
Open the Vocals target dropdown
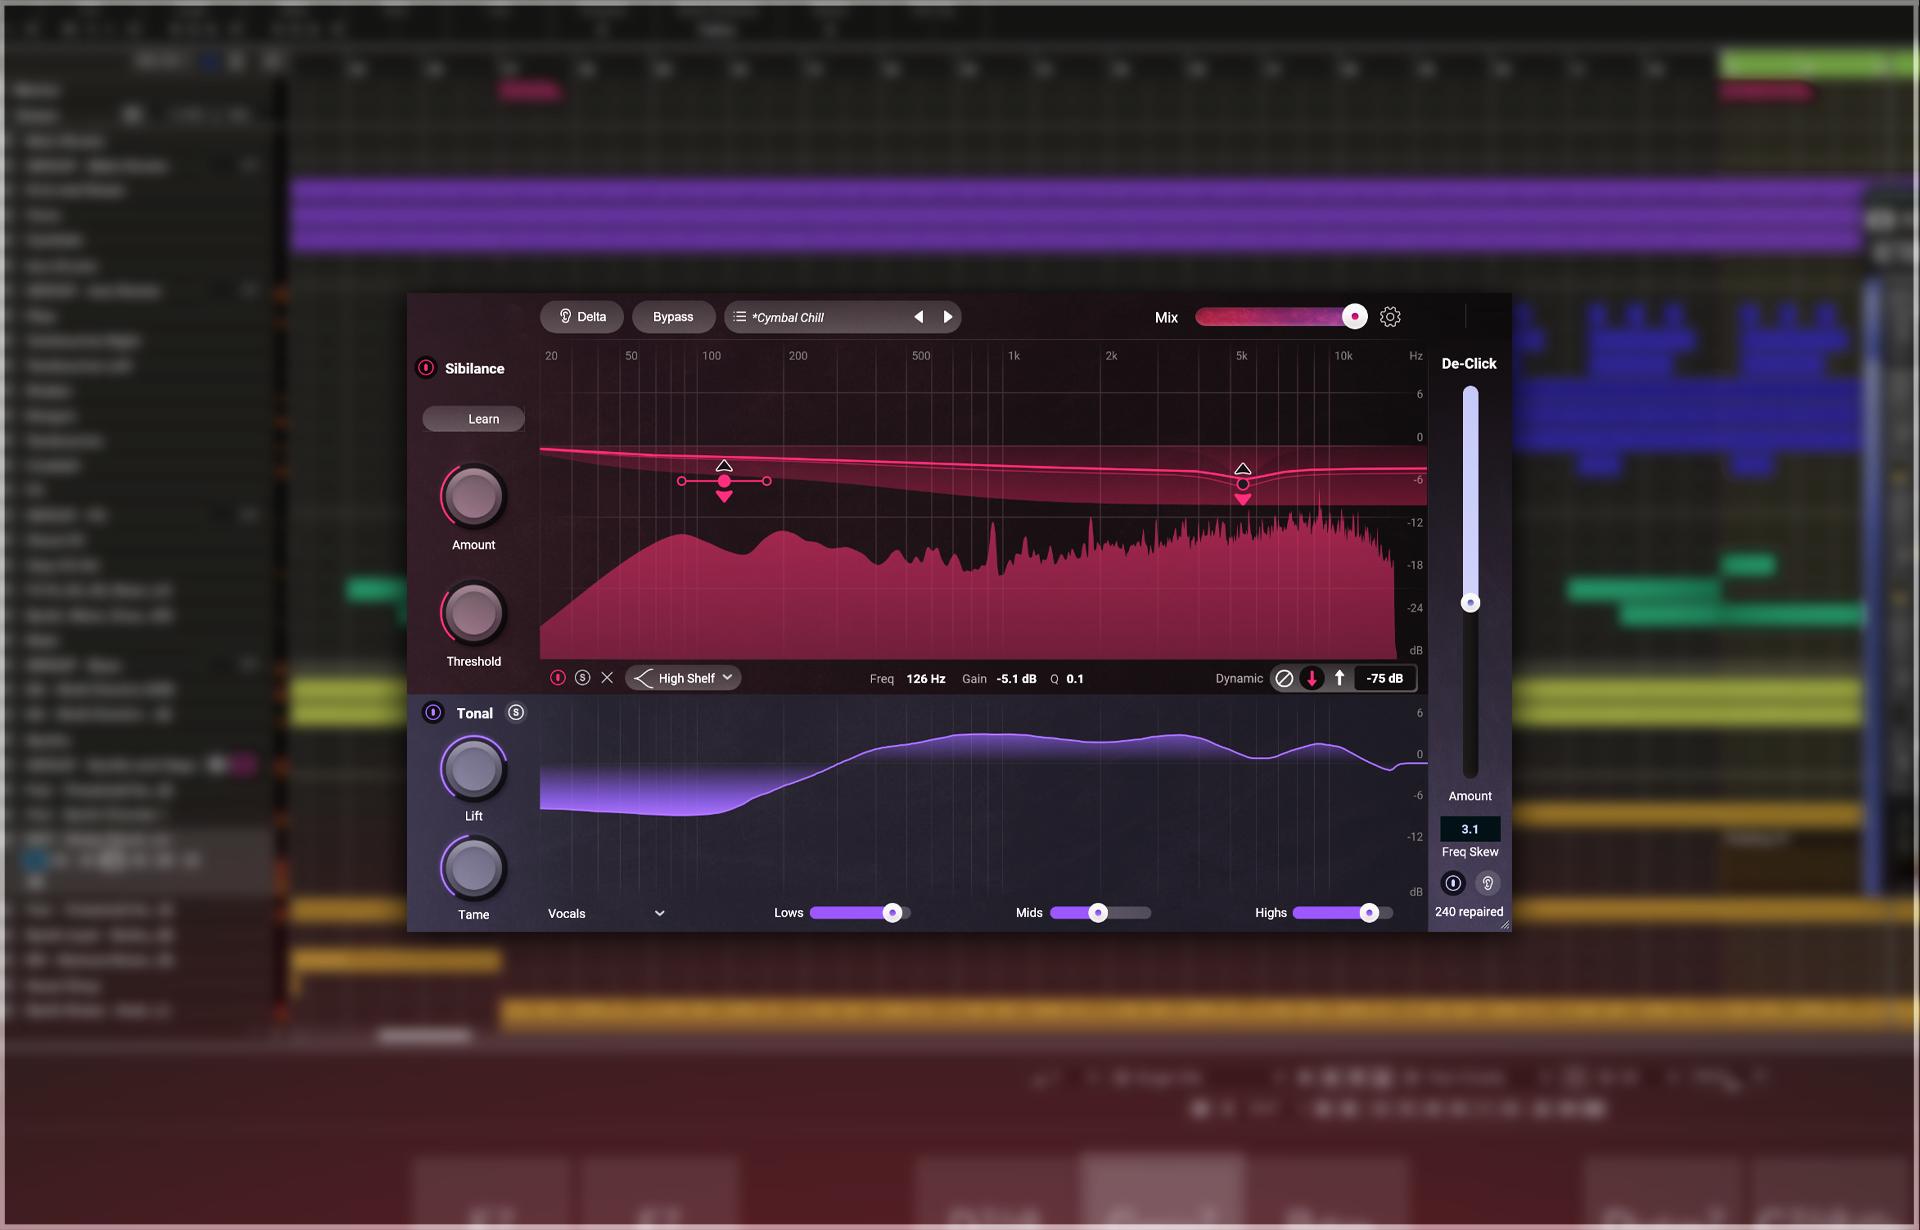(606, 913)
